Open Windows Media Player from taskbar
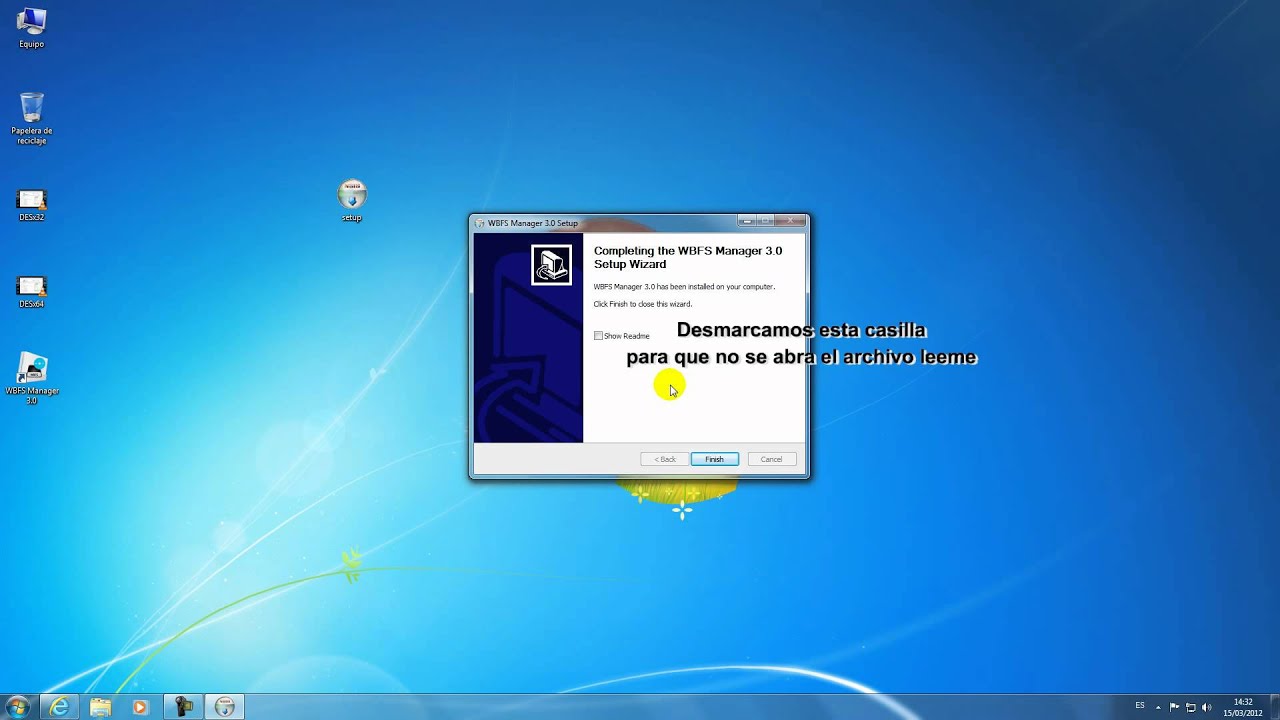The width and height of the screenshot is (1280, 720). pyautogui.click(x=141, y=707)
